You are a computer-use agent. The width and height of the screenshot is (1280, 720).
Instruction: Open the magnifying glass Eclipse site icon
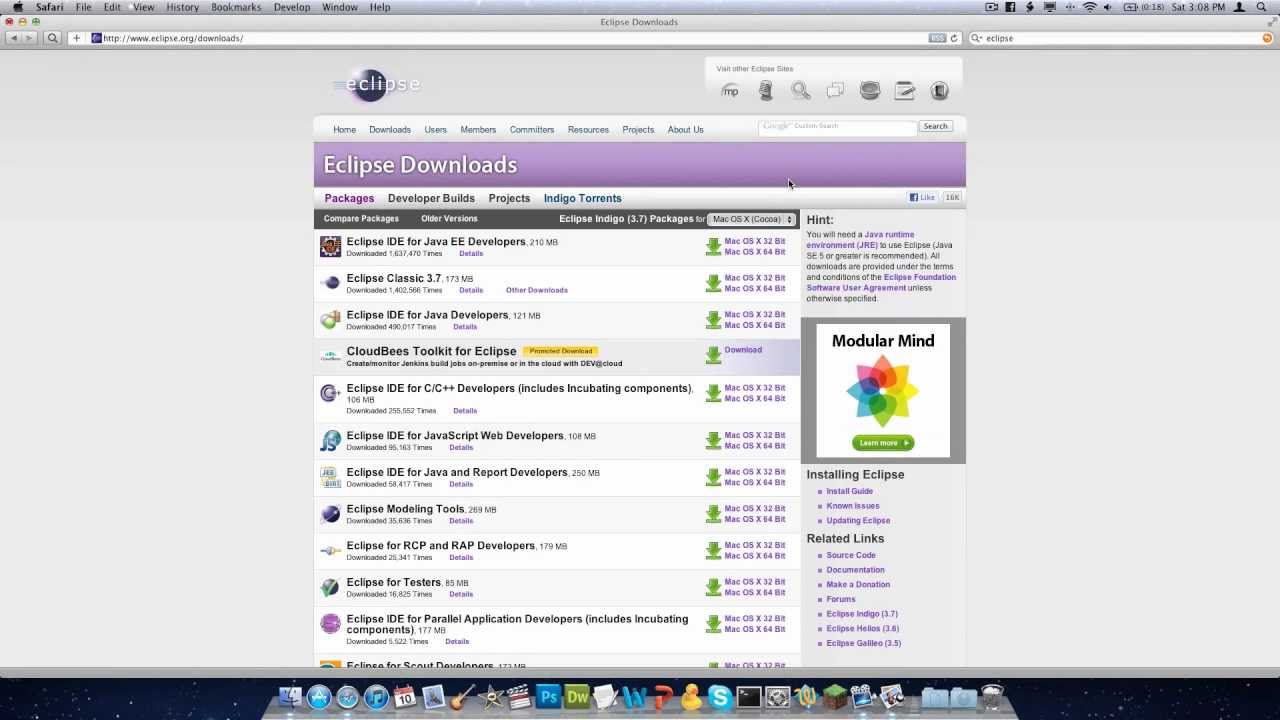[801, 91]
